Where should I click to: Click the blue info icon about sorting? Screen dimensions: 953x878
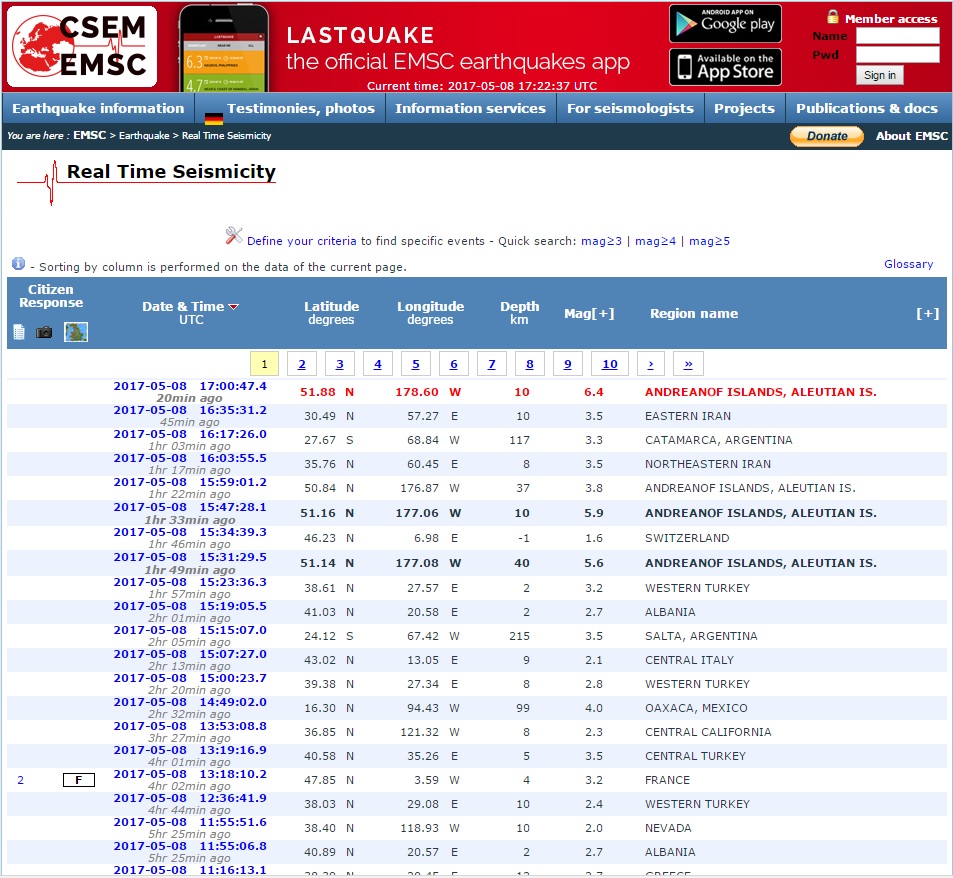18,263
